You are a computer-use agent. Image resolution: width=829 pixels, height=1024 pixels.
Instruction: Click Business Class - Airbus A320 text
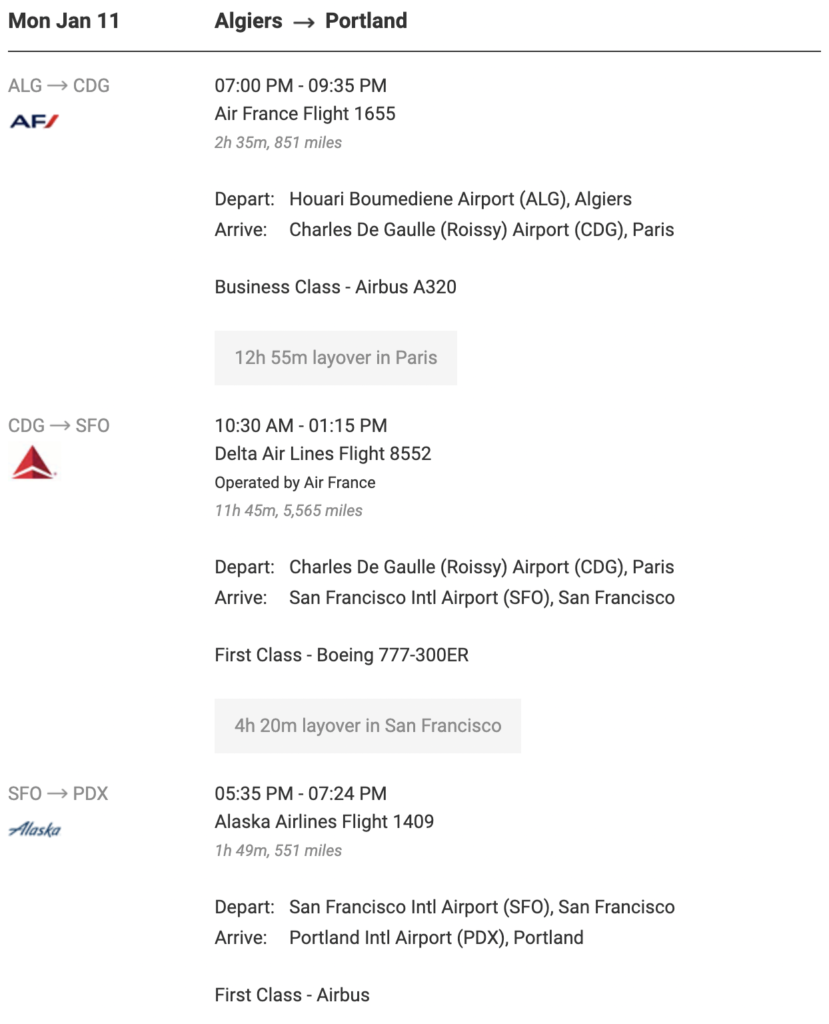coord(335,287)
